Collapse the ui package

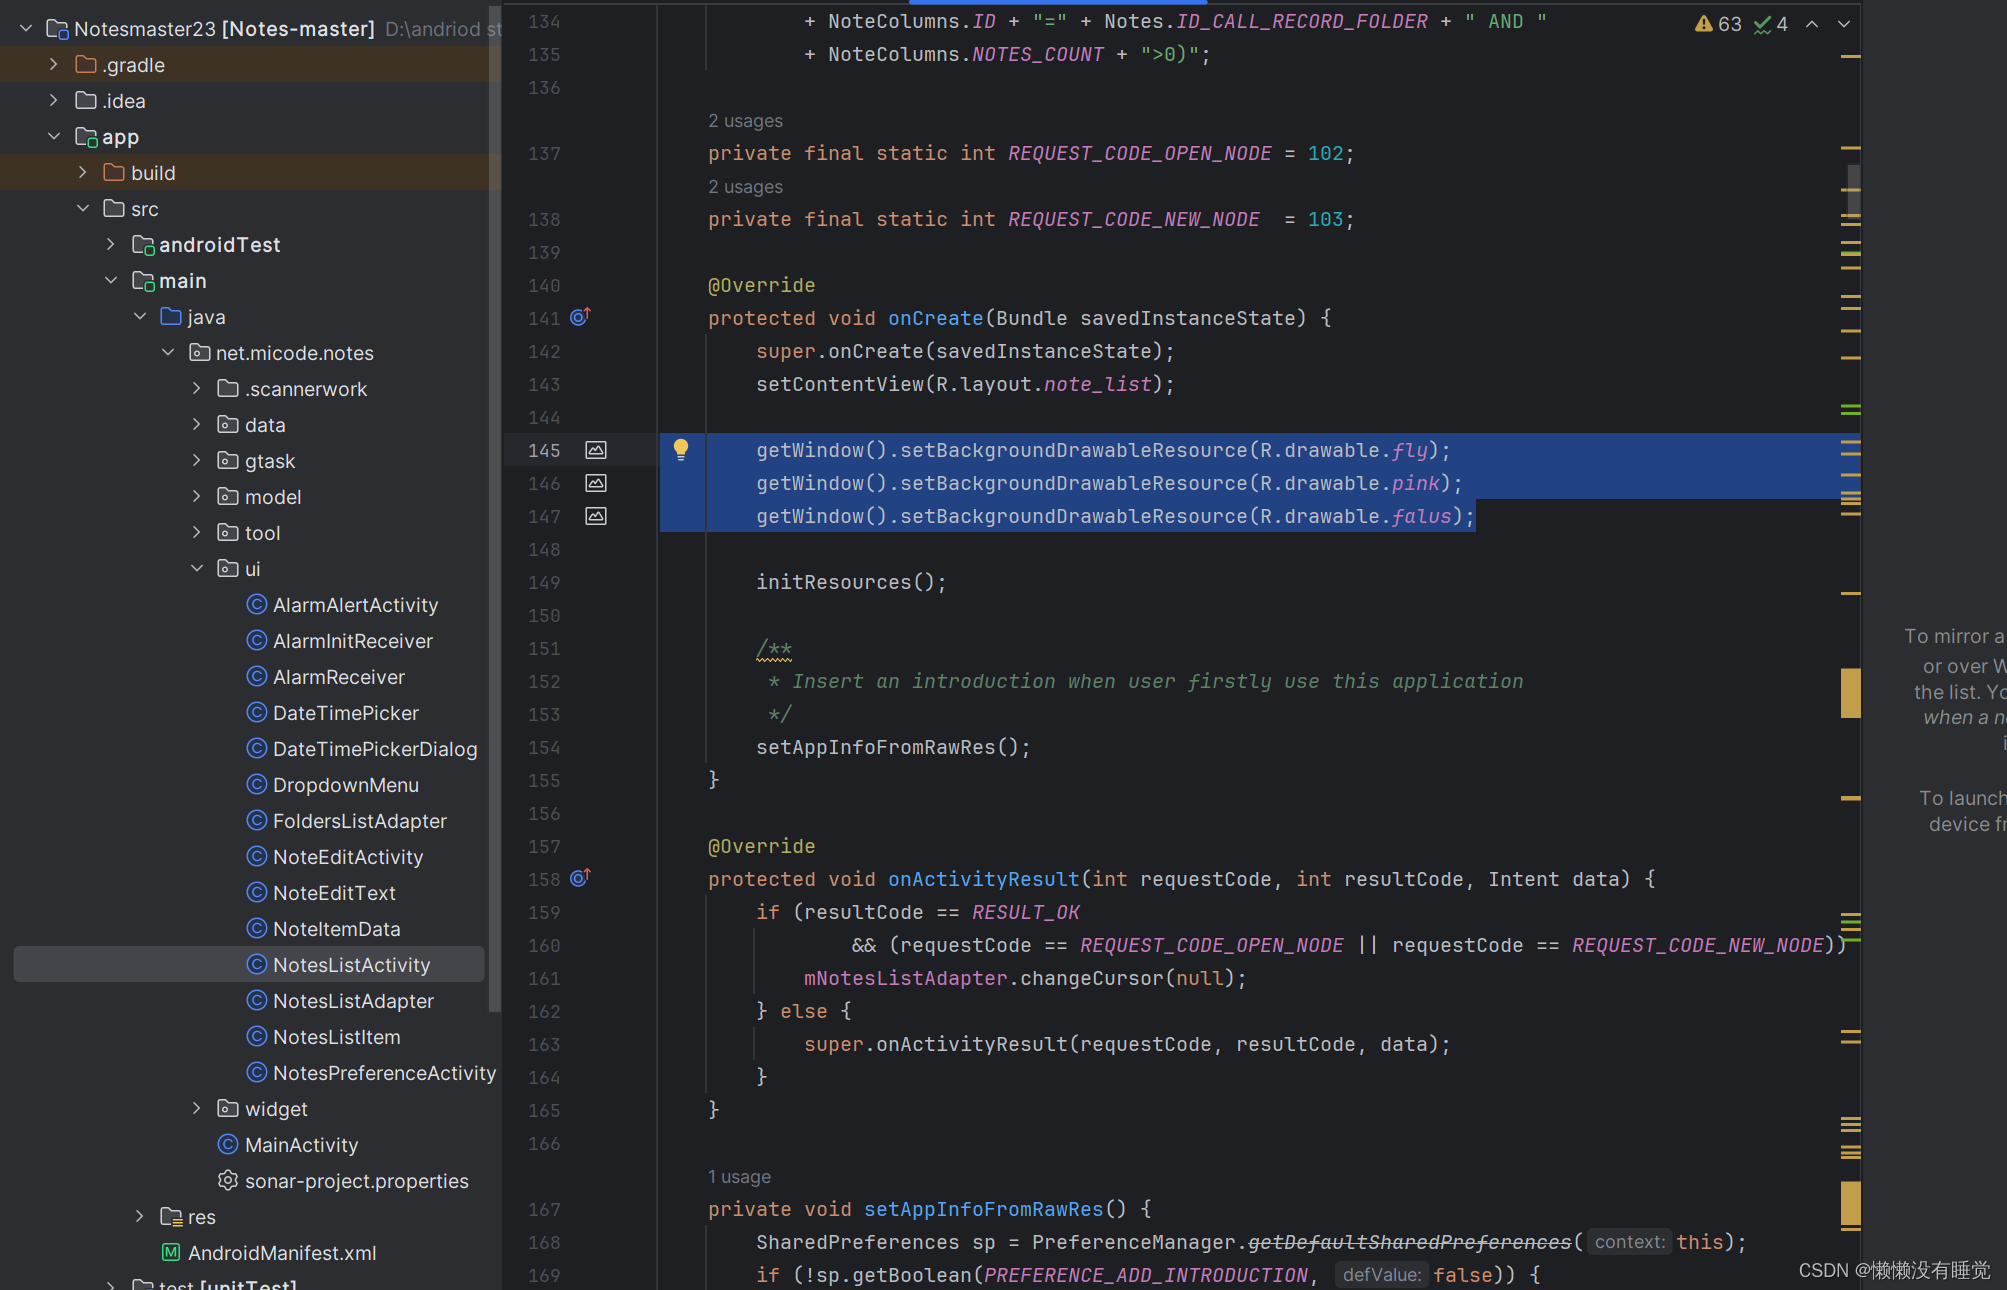click(197, 569)
